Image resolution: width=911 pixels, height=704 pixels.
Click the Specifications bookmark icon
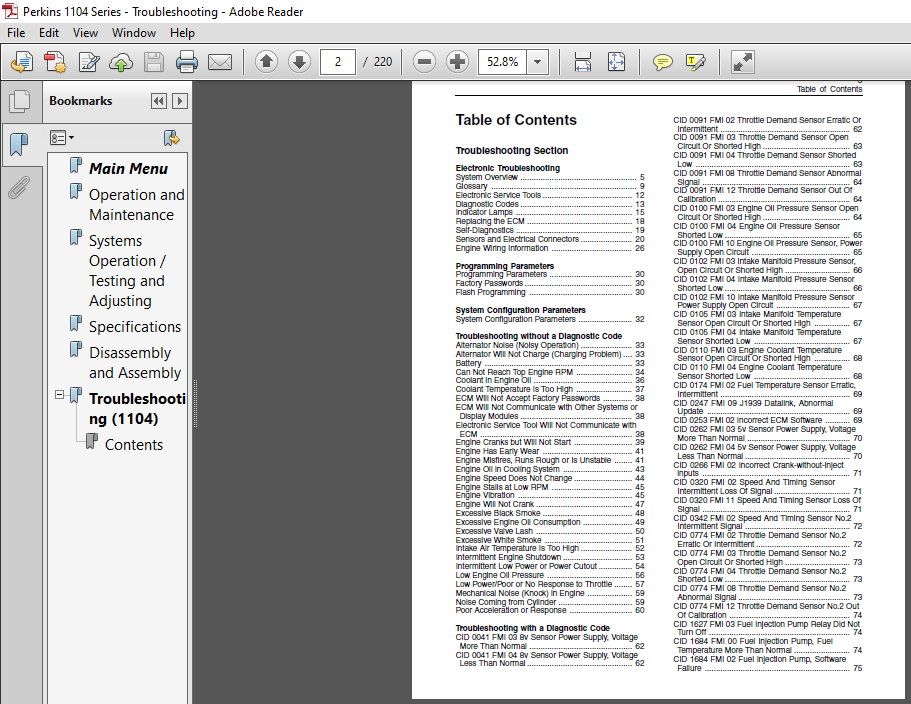(x=76, y=324)
